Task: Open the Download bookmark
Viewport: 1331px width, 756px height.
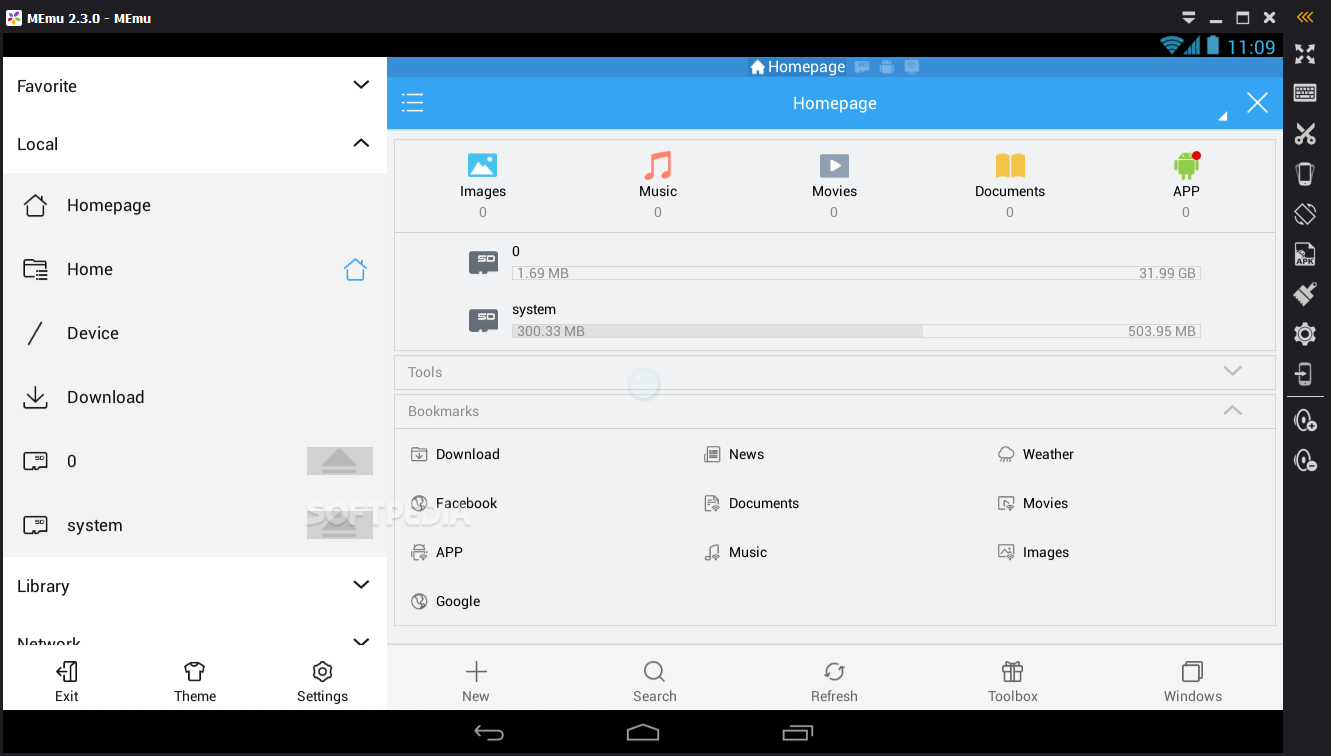Action: [455, 454]
